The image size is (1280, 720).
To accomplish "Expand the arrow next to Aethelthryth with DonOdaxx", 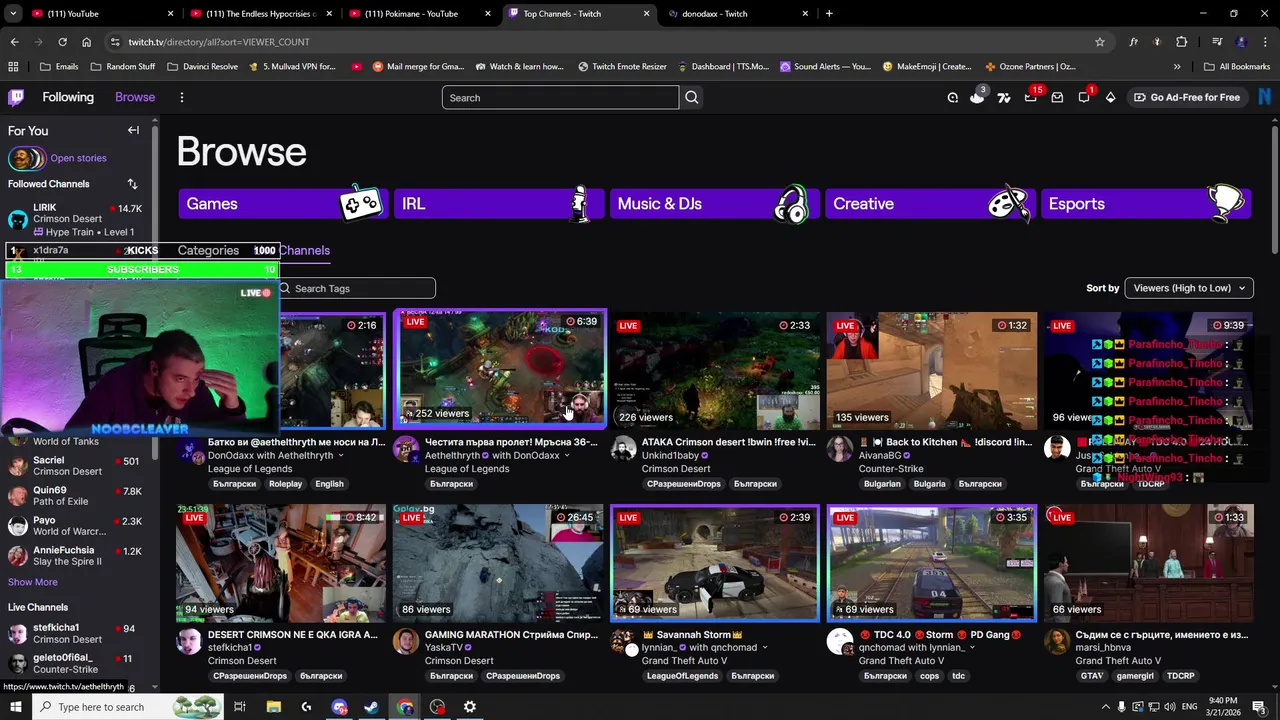I will click(567, 456).
